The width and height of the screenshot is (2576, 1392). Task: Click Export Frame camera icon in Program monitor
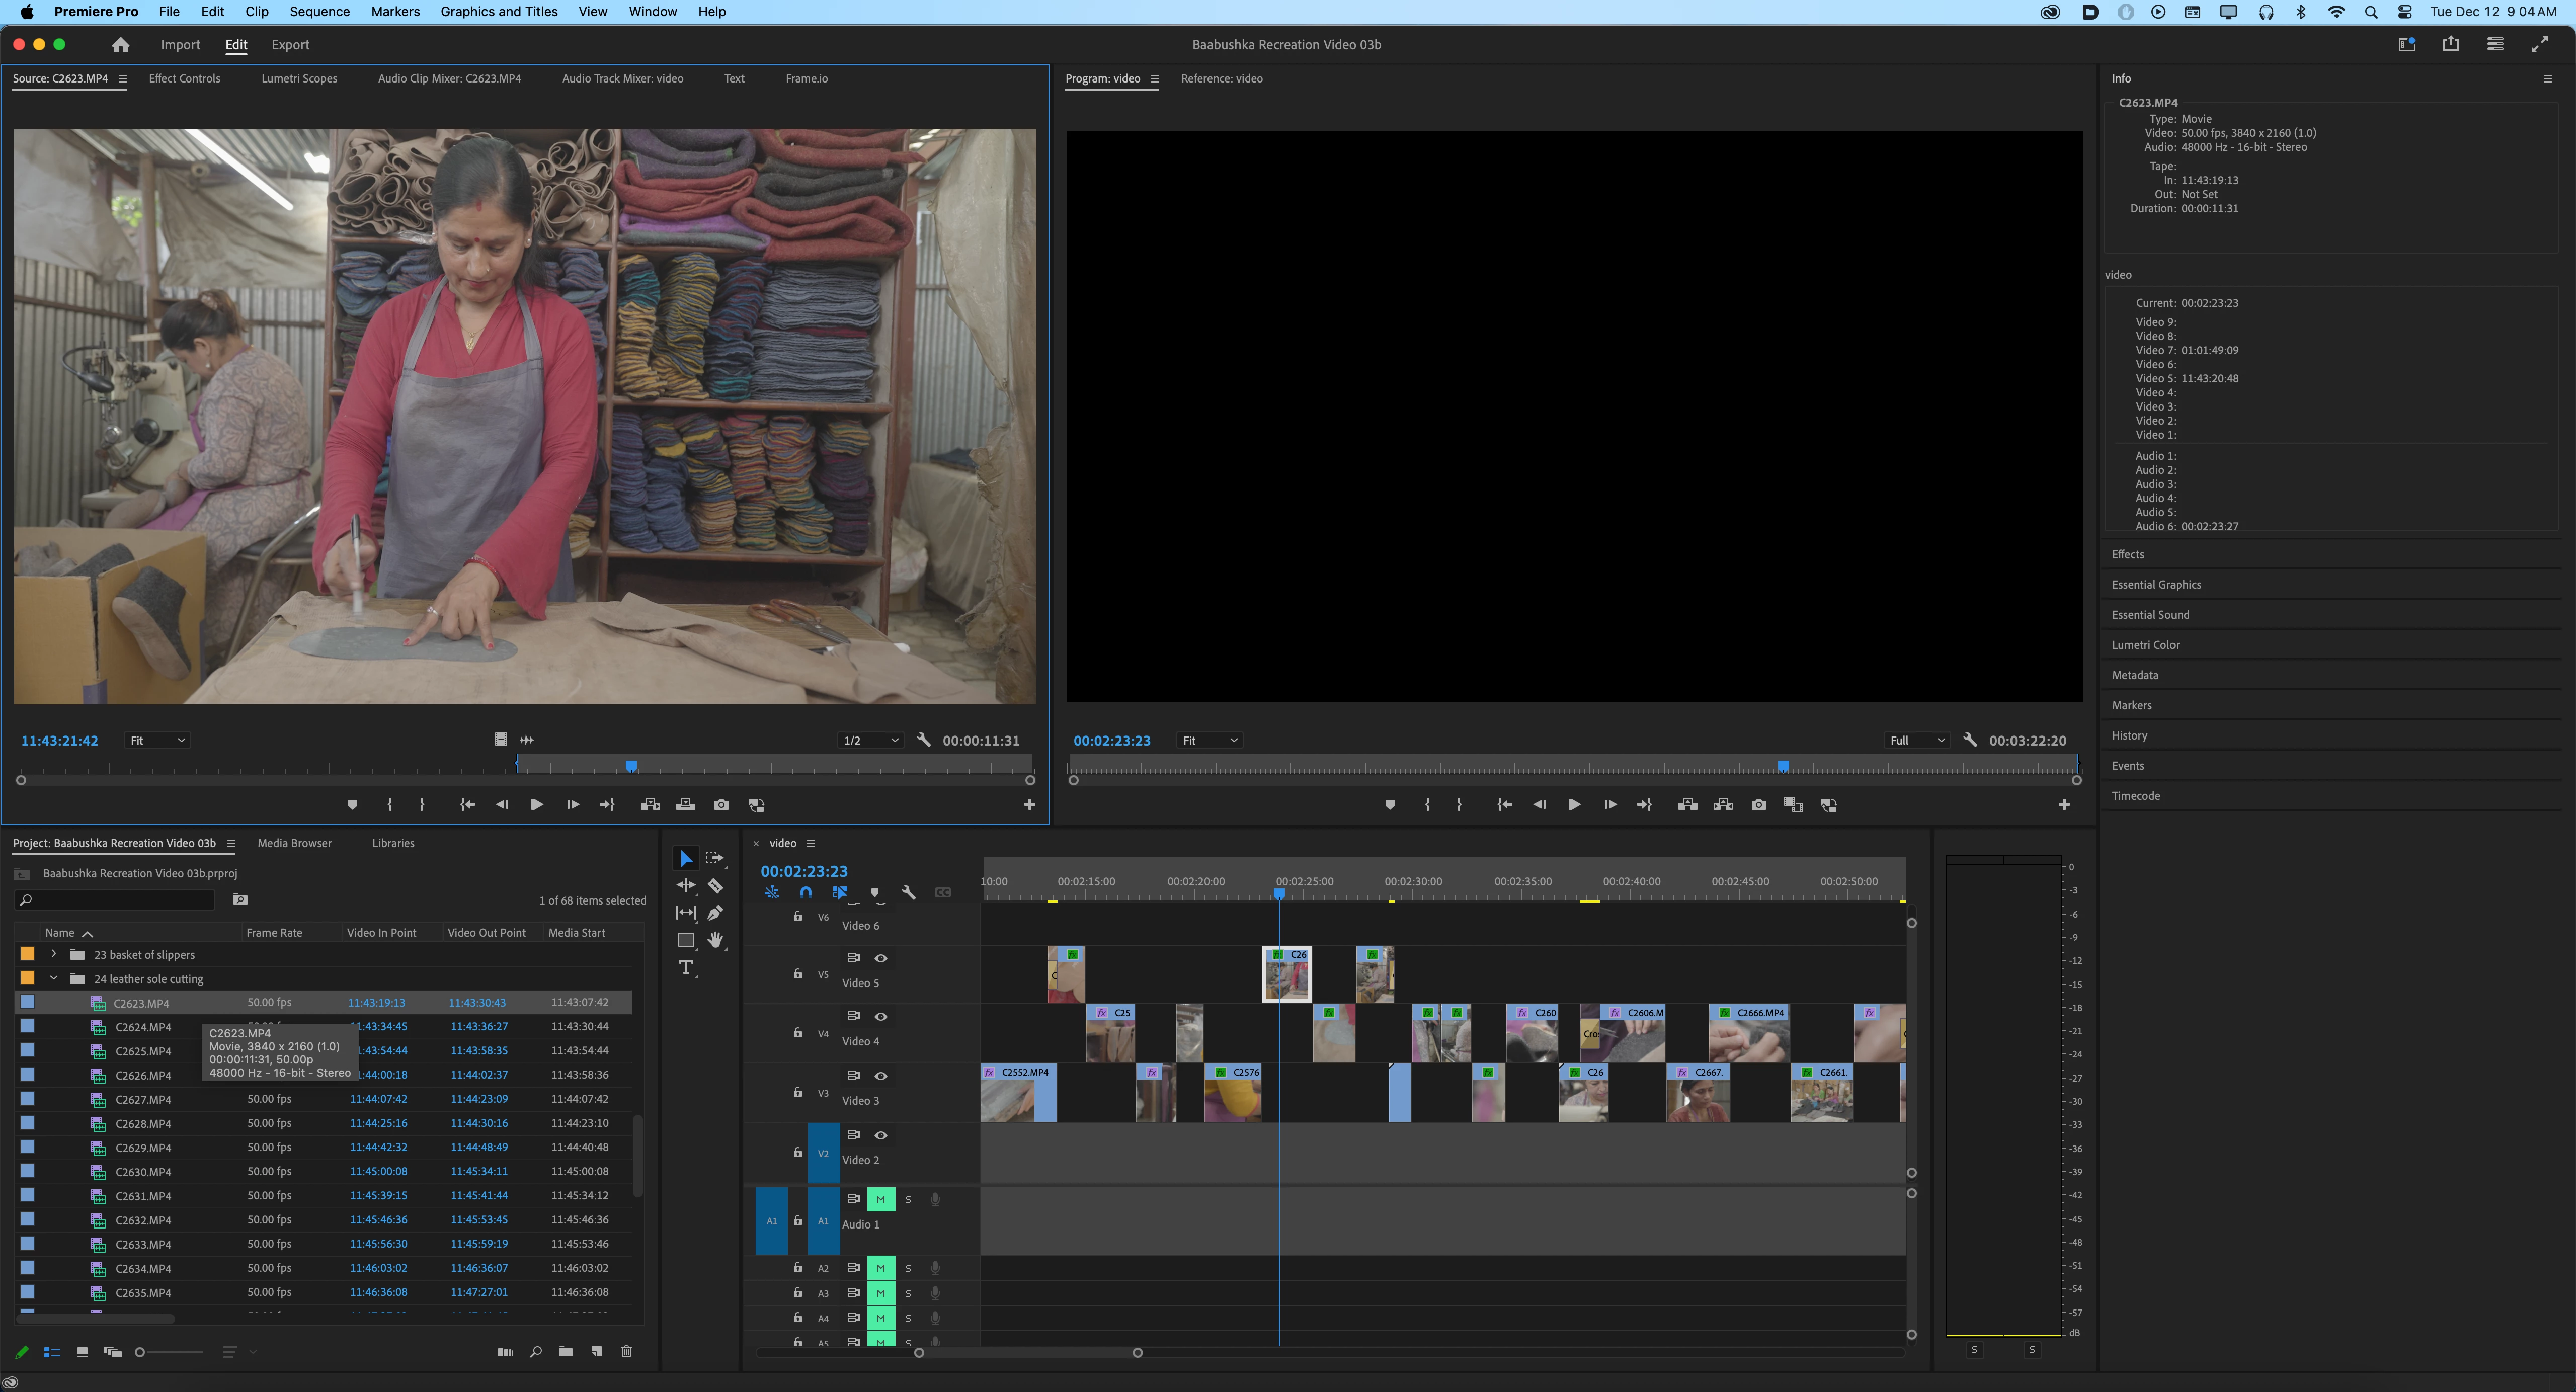[x=1758, y=805]
